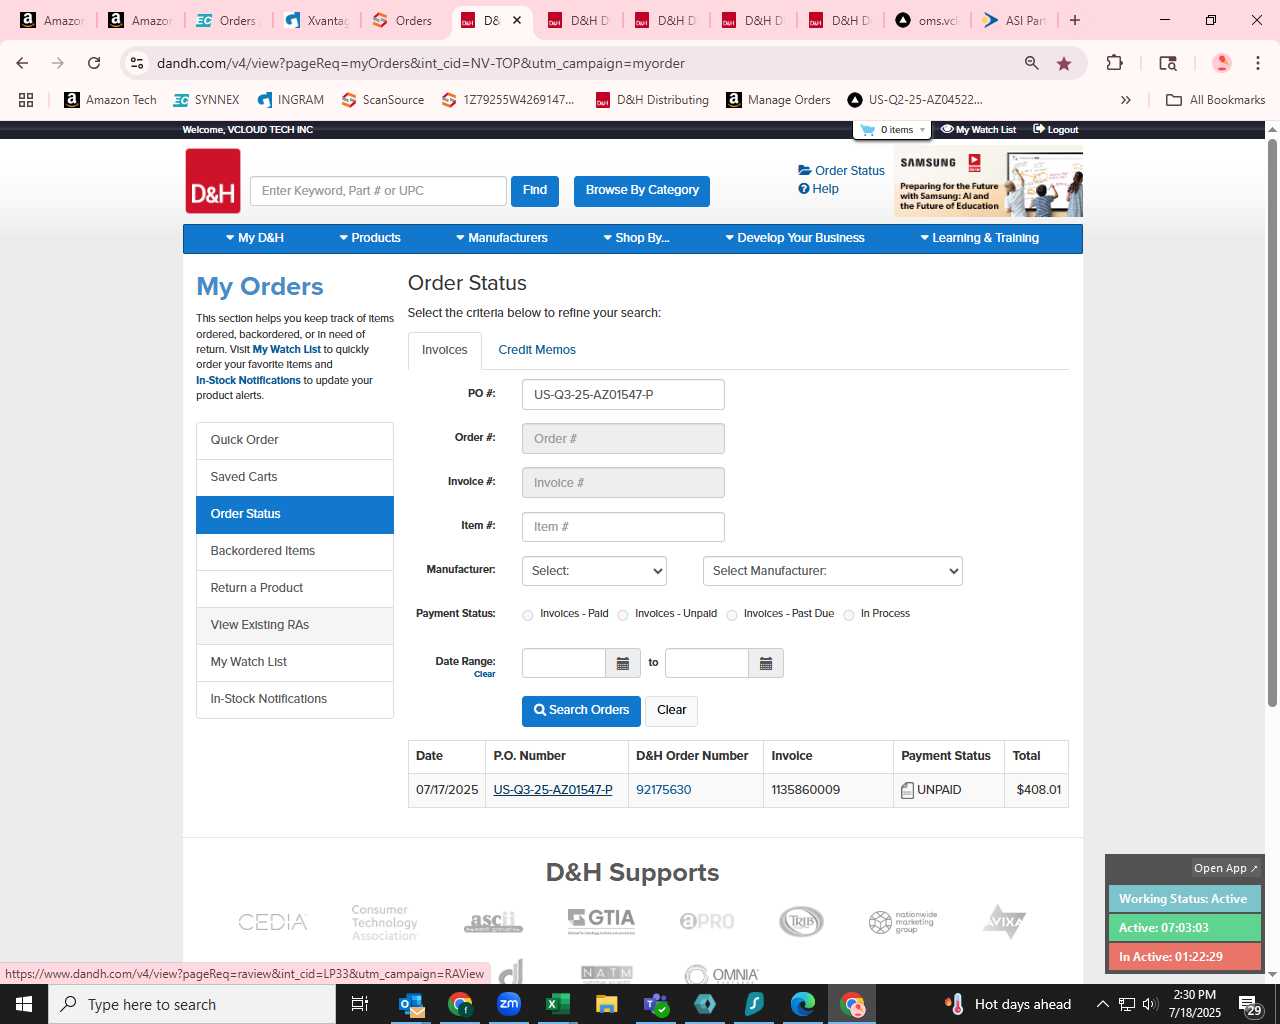Expand Learning & Training menu

point(980,238)
